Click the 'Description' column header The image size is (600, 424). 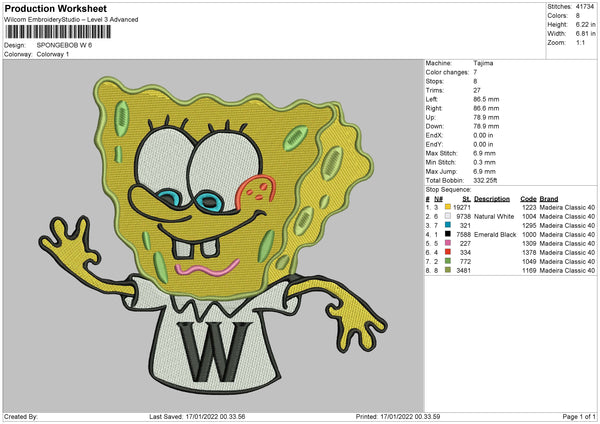tap(492, 199)
